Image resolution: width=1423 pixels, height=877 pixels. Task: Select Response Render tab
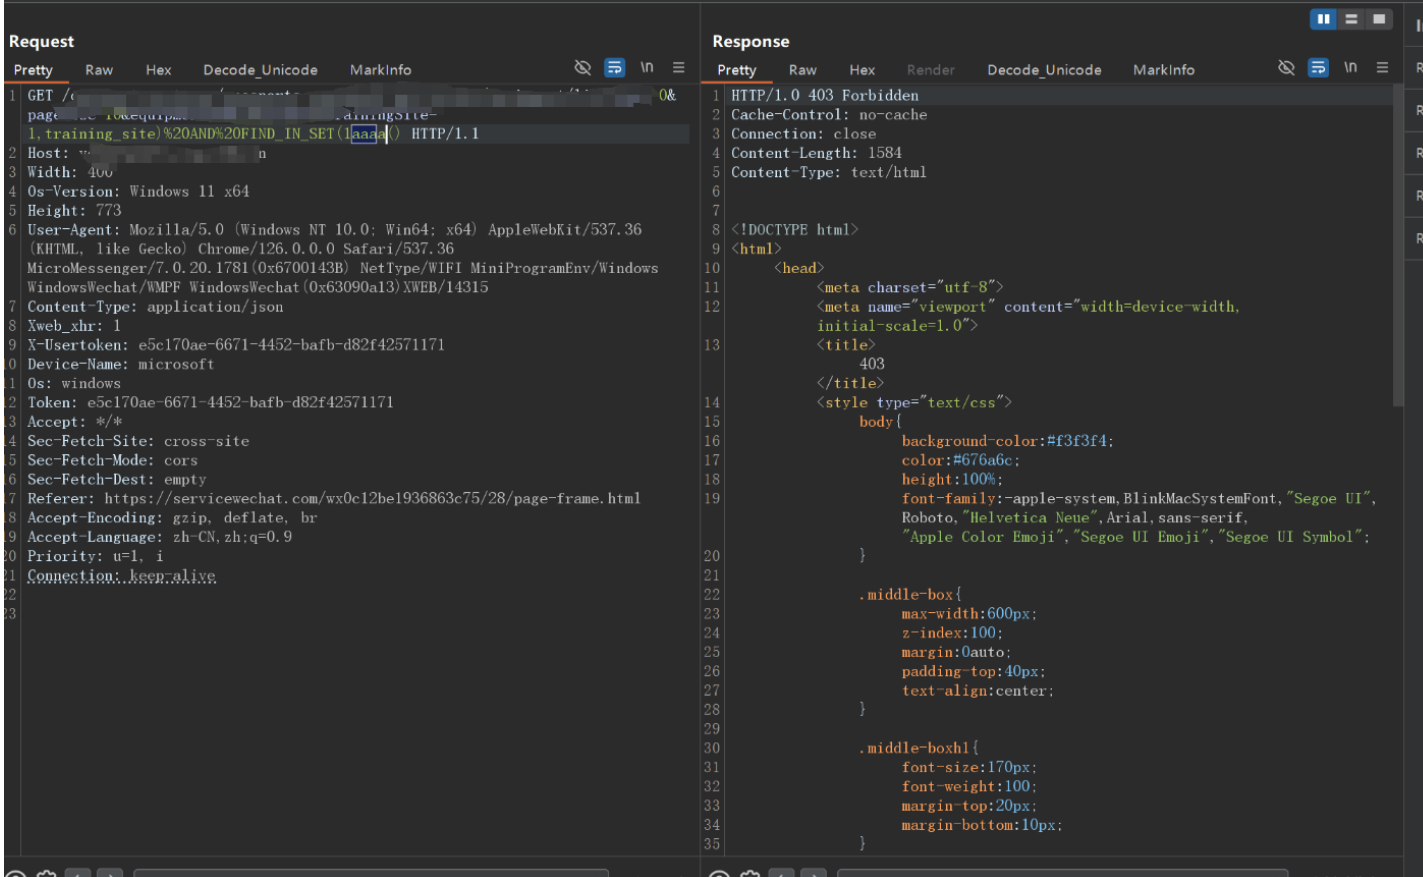coord(930,70)
